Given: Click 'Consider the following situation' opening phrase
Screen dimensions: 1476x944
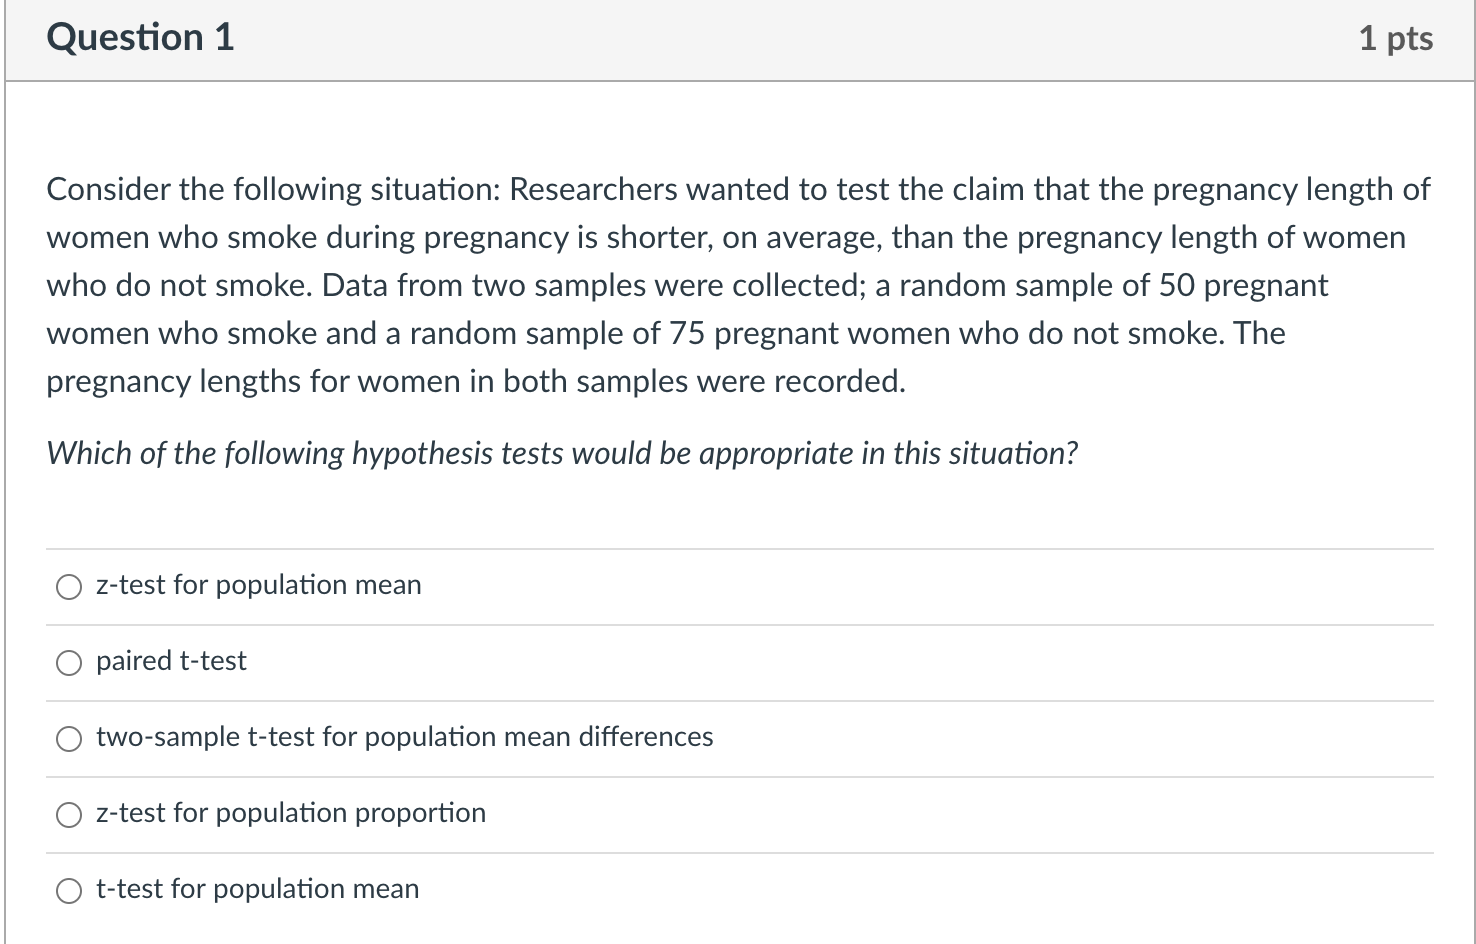Looking at the screenshot, I should tap(272, 190).
